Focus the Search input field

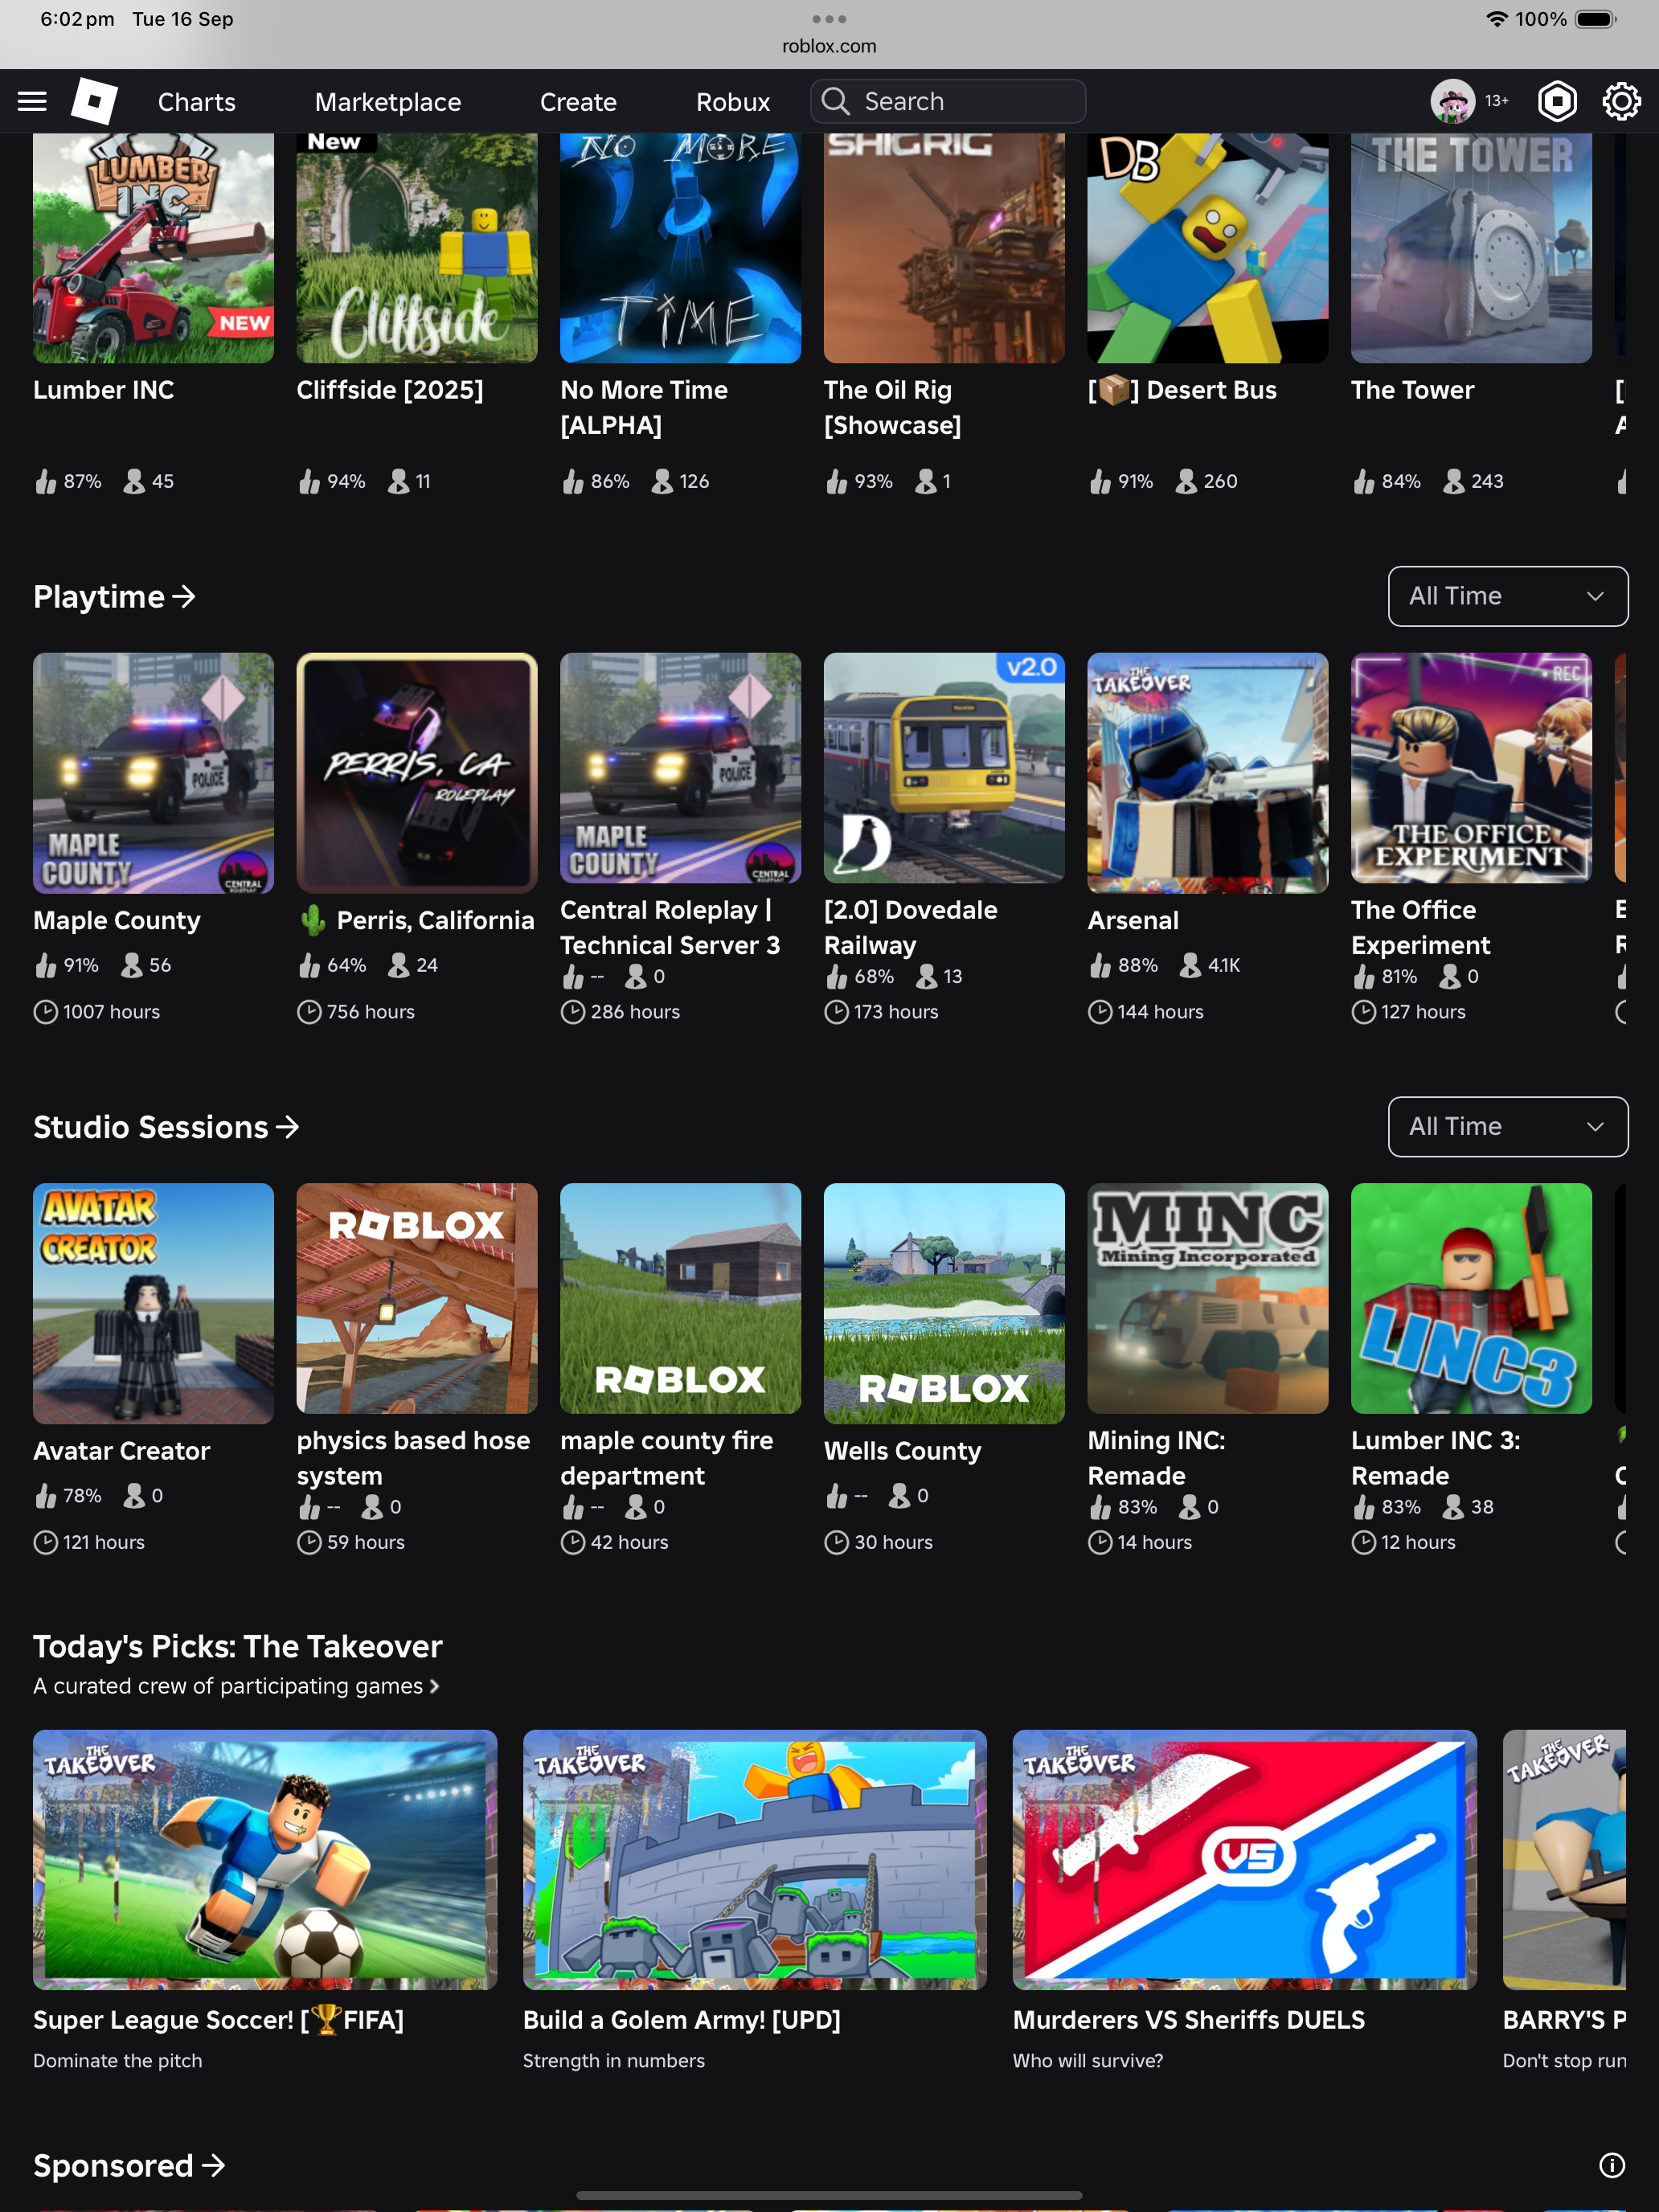pos(948,101)
